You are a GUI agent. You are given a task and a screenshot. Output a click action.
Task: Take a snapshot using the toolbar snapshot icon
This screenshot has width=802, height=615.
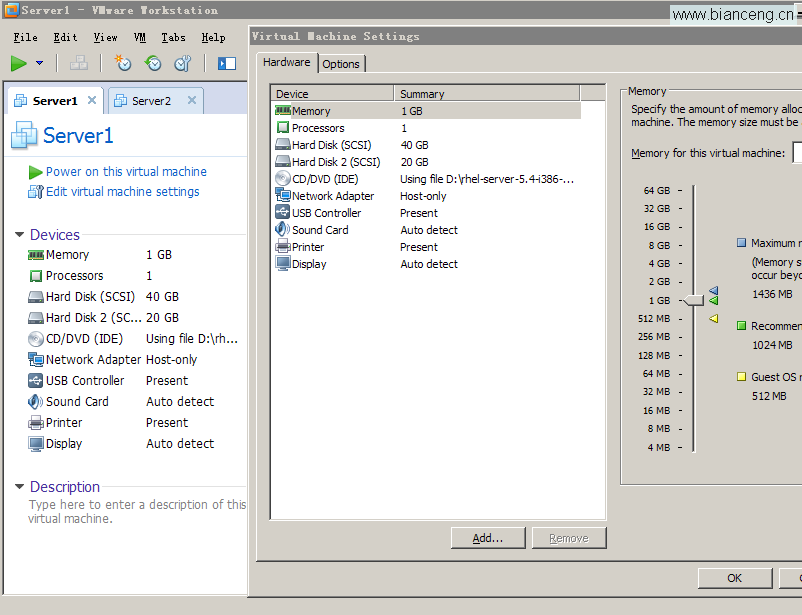123,63
